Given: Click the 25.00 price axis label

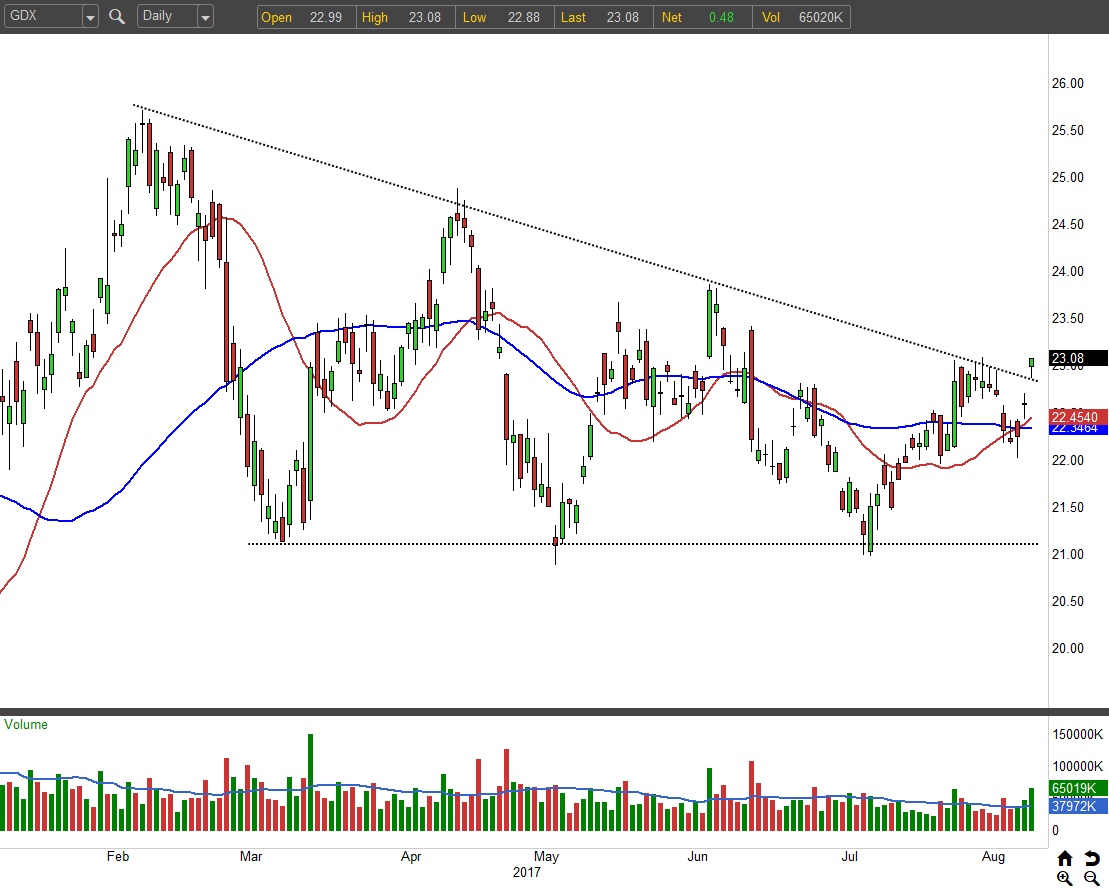Looking at the screenshot, I should click(1067, 177).
